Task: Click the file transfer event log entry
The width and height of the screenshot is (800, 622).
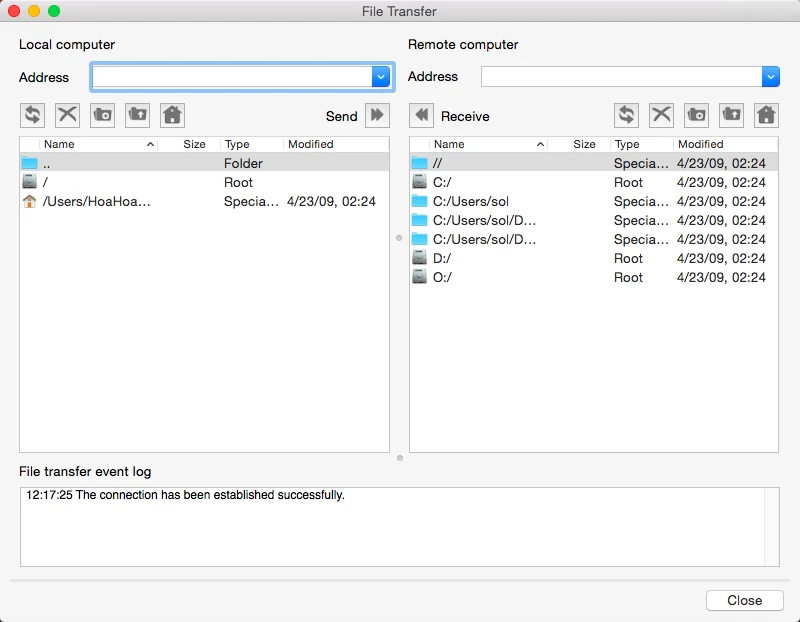Action: point(185,495)
